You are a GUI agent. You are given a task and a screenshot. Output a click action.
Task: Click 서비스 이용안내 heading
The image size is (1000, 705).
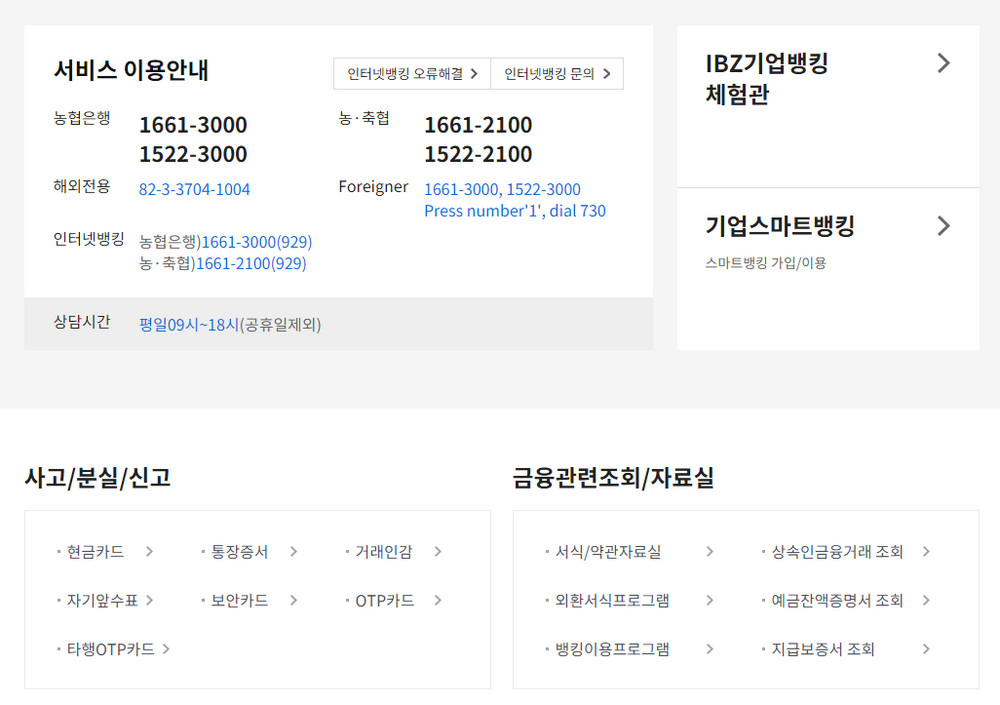[131, 70]
